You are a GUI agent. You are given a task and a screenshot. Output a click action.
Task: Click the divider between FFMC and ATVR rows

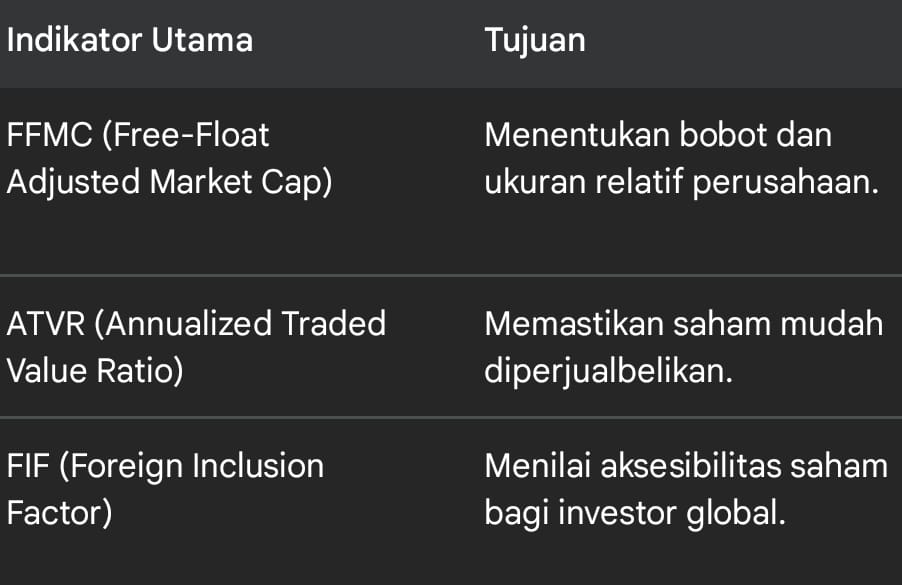tap(451, 275)
